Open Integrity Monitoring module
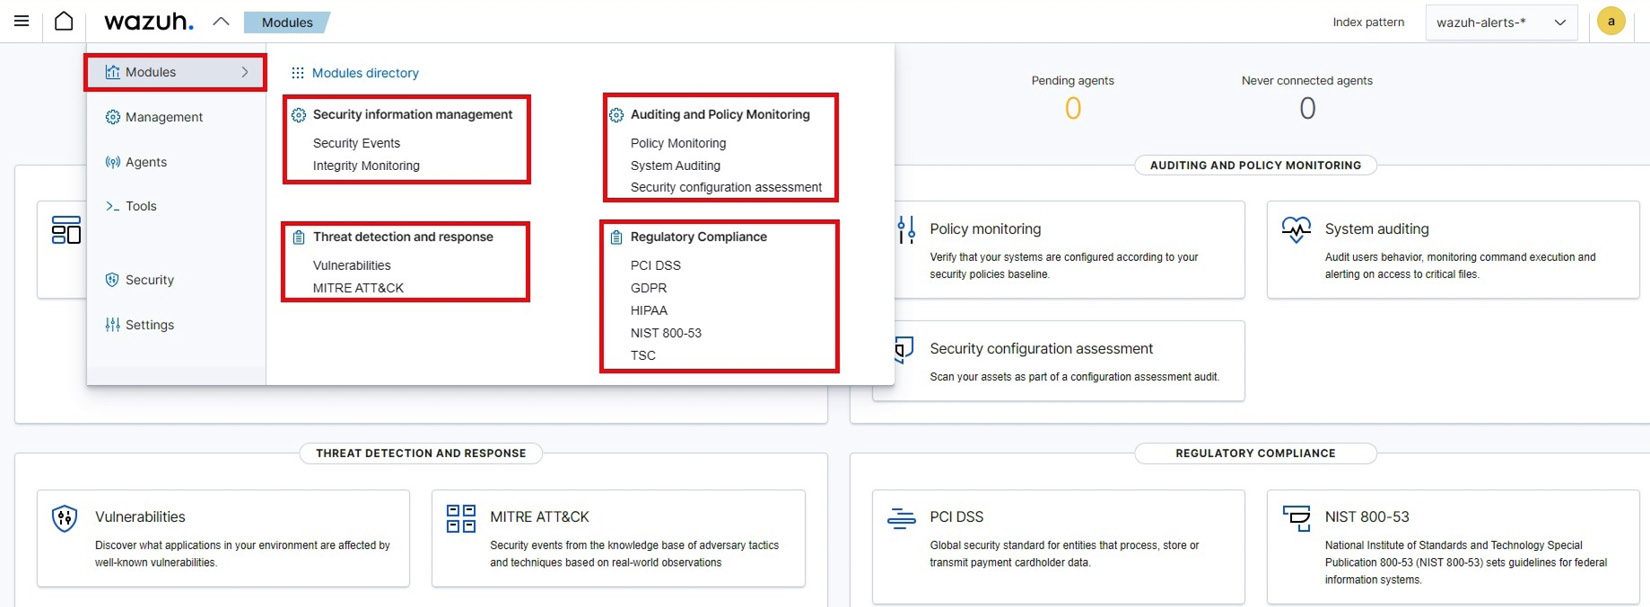Screen dimensions: 1650x607 [x=366, y=166]
